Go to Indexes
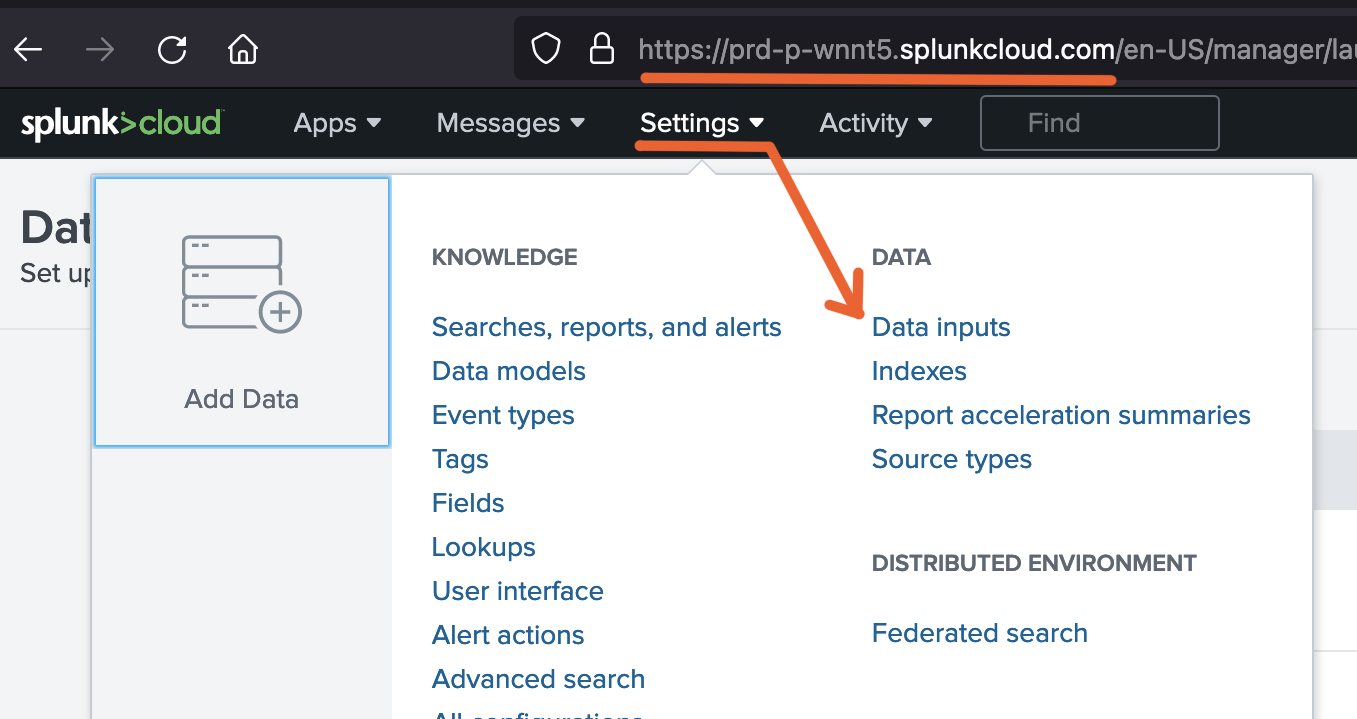The image size is (1357, 719). 919,371
